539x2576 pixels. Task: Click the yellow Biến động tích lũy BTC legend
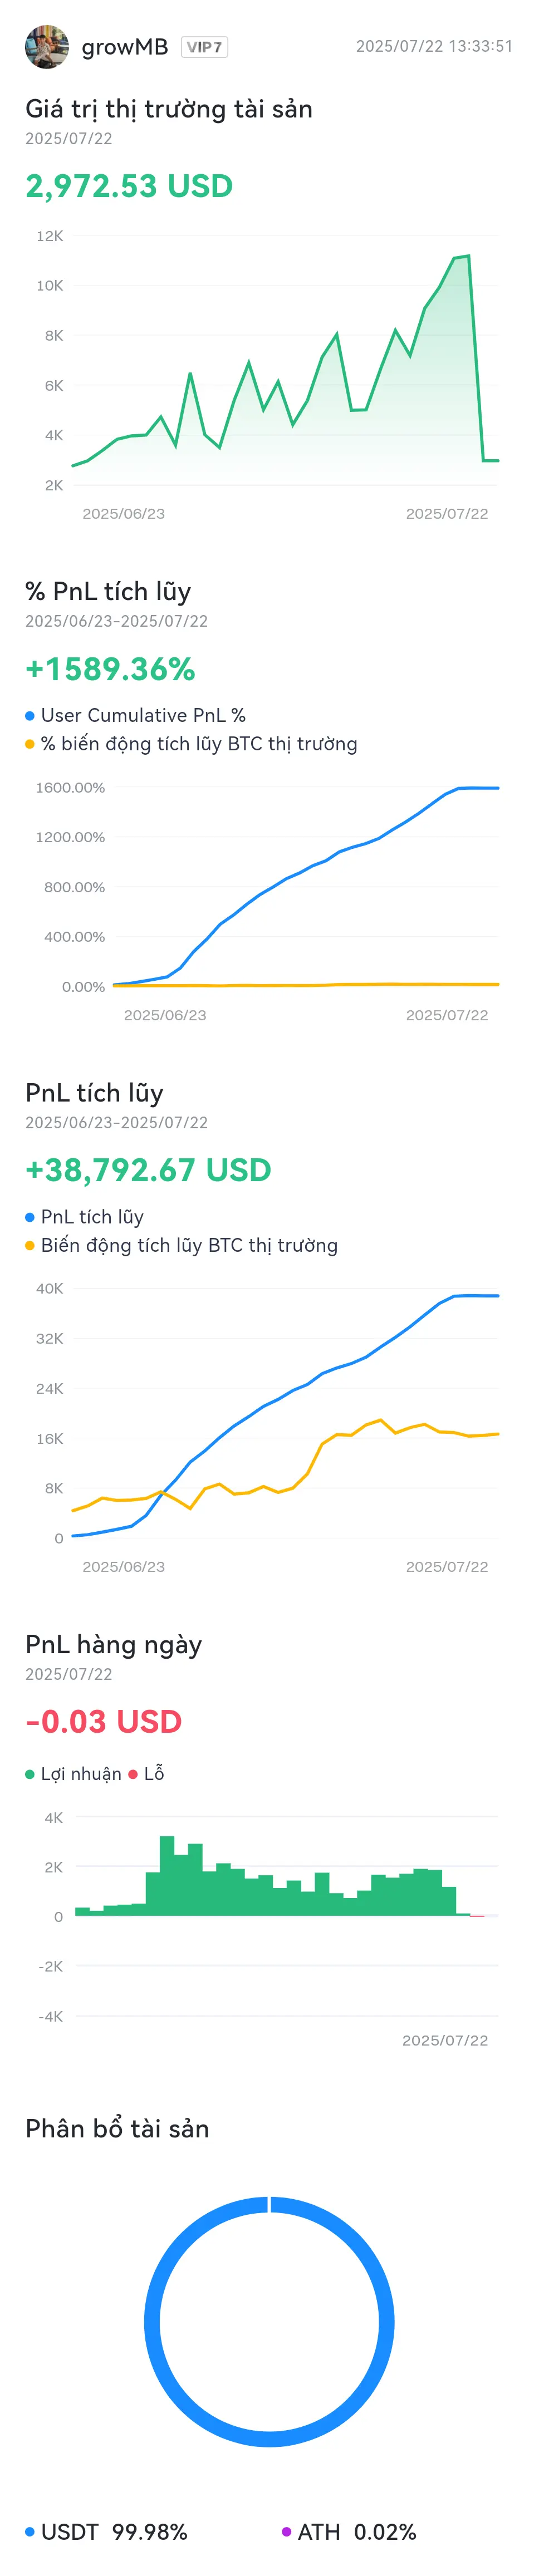tap(181, 1245)
